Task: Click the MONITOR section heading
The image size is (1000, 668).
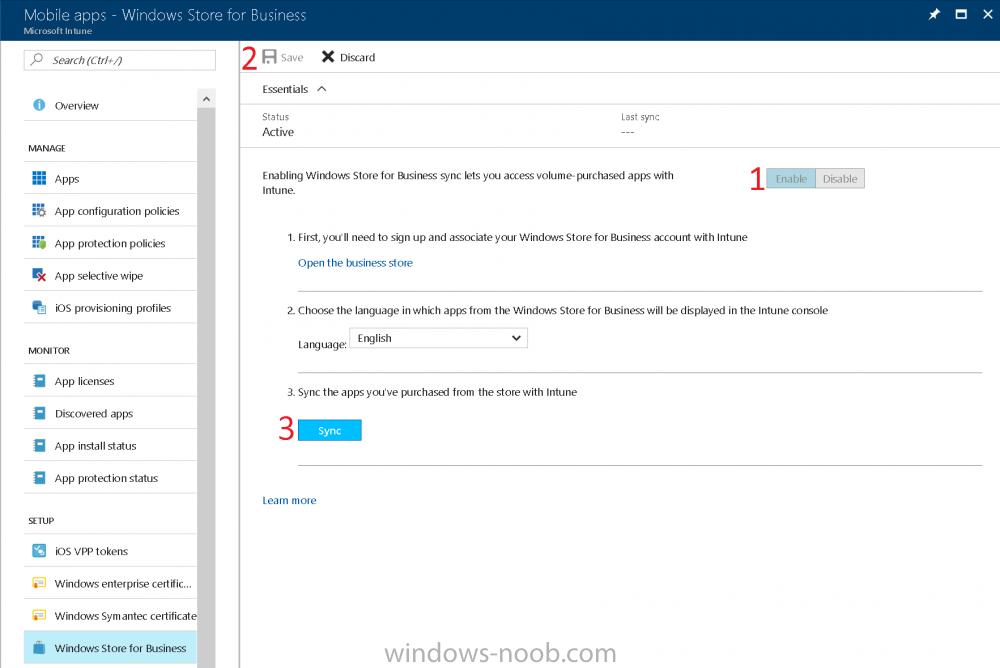Action: point(49,350)
